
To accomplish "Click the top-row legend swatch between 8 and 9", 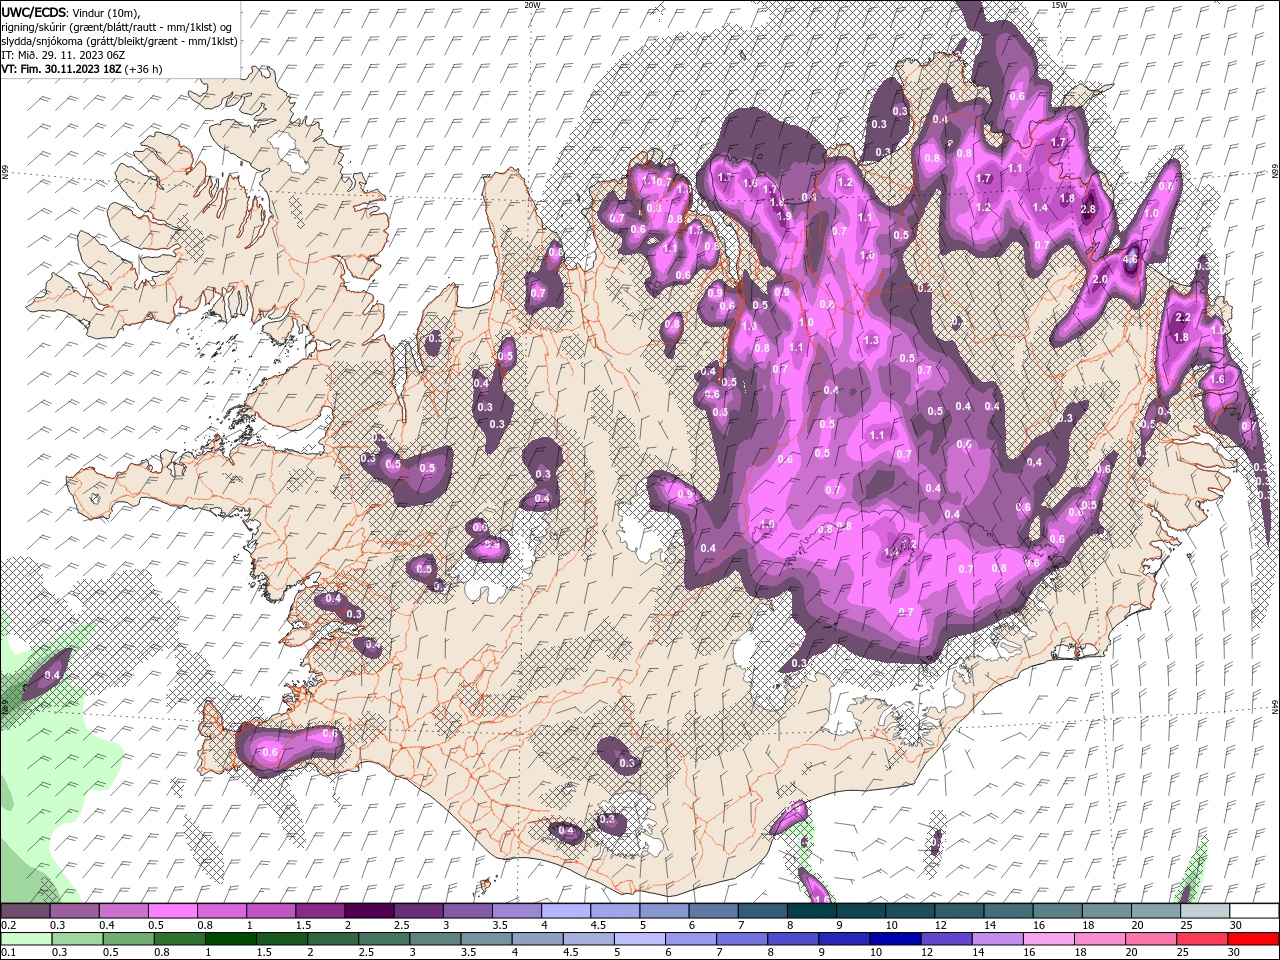I will pos(811,911).
